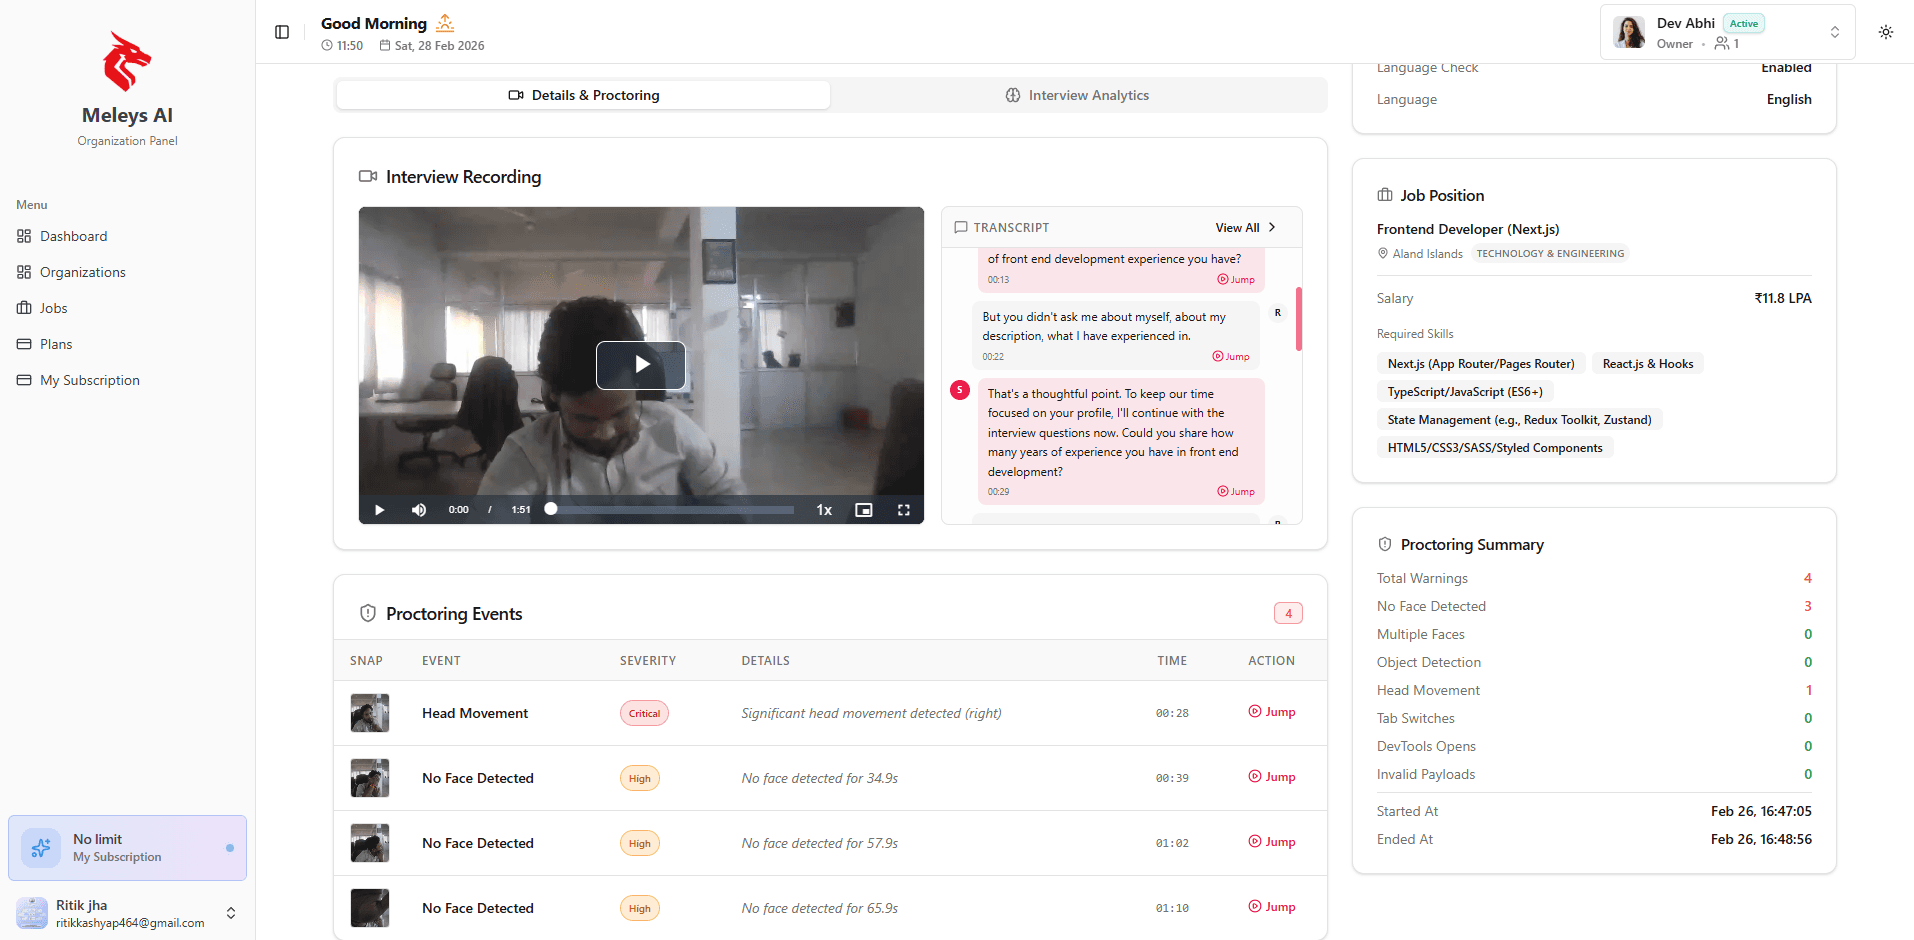Click the Meleys AI dragon logo

pyautogui.click(x=127, y=62)
